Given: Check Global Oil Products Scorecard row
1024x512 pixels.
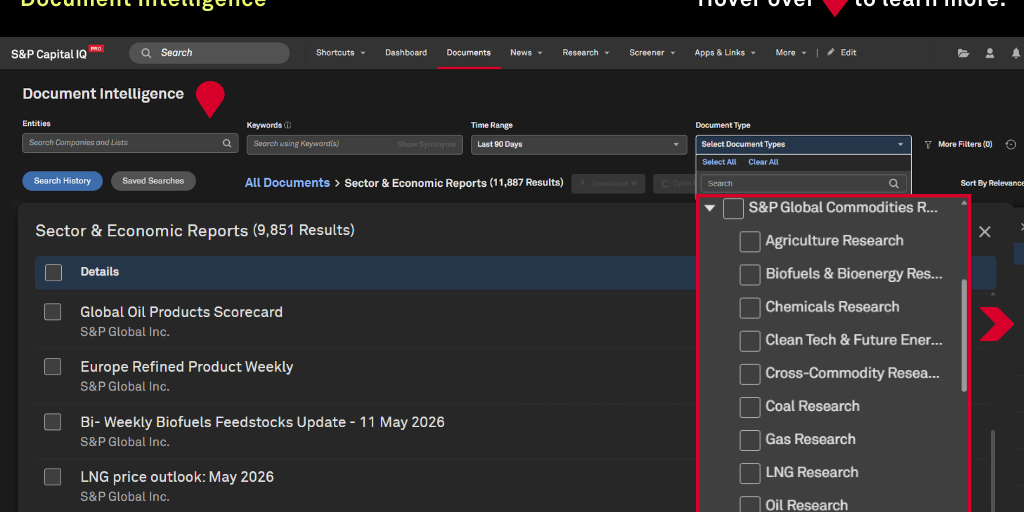Looking at the screenshot, I should 52,312.
